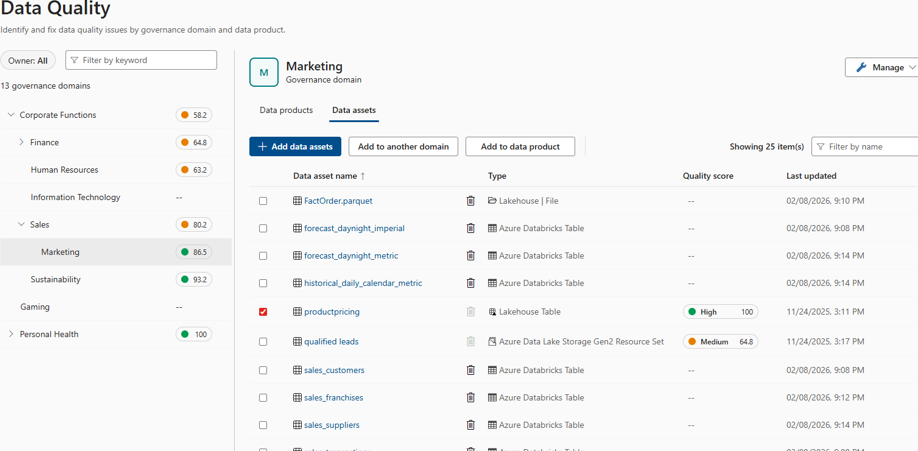Click trash icon for sales_customers row

click(x=471, y=370)
